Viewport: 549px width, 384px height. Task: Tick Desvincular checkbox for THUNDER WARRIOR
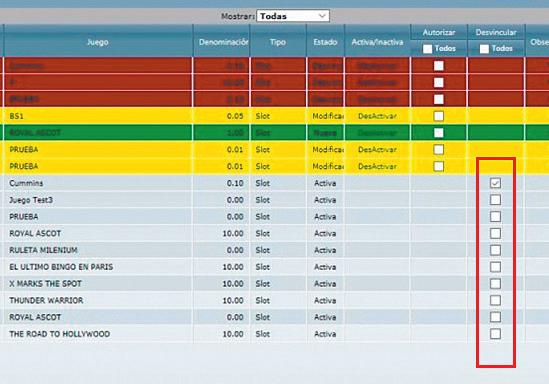point(495,300)
